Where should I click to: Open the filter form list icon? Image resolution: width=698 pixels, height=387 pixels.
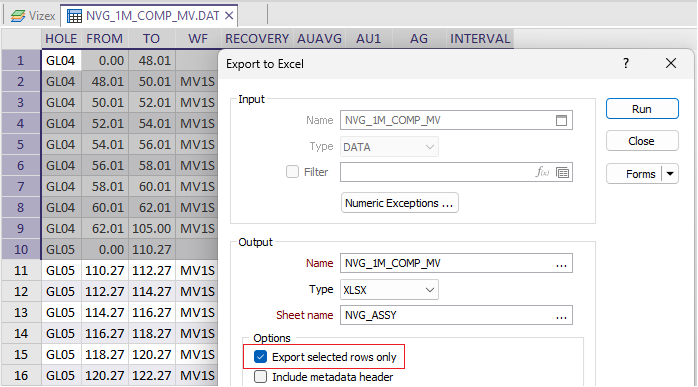[x=563, y=172]
